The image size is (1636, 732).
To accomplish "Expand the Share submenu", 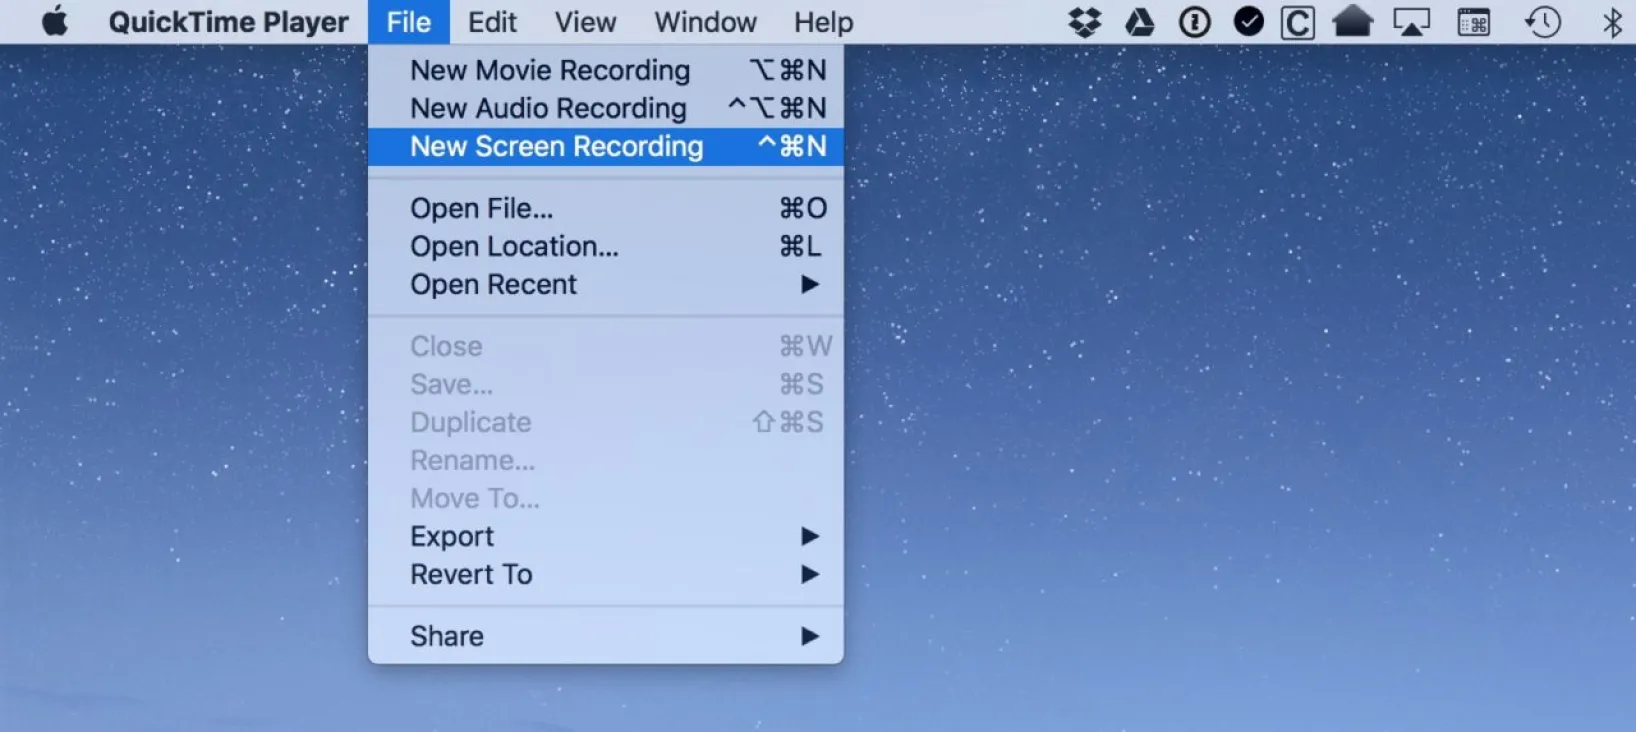I will [605, 636].
